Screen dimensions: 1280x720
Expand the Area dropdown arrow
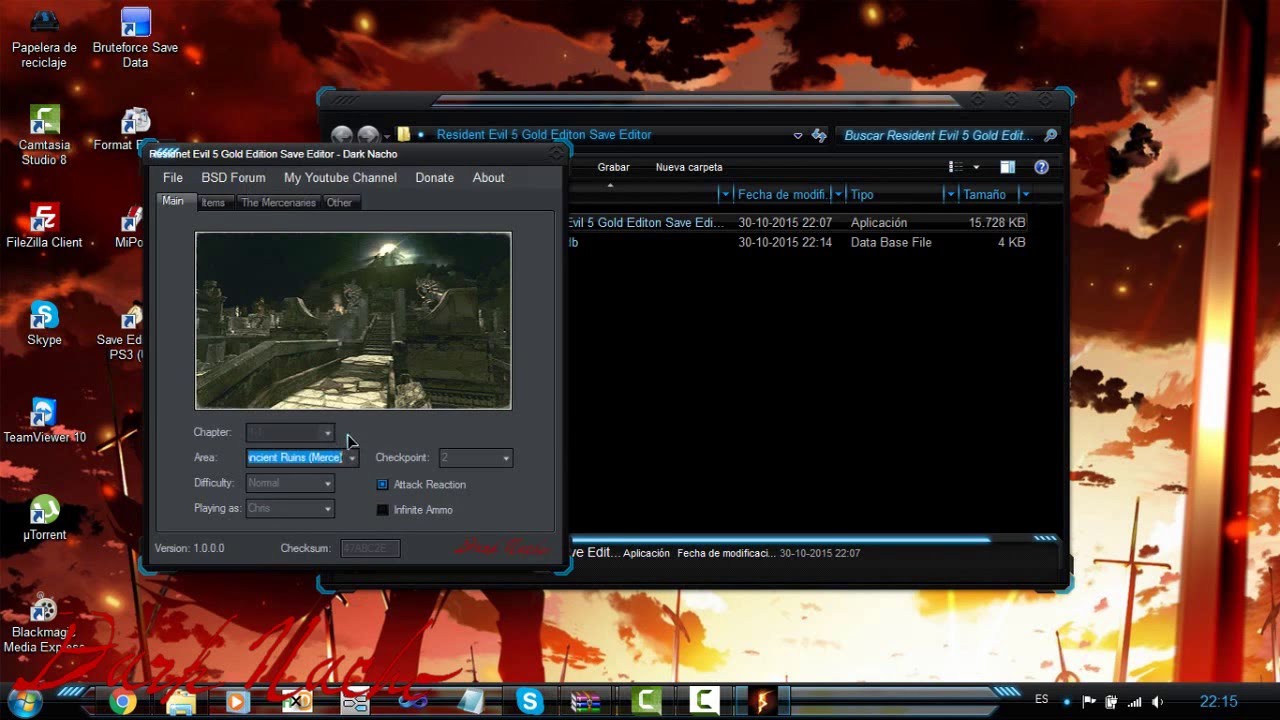click(x=352, y=458)
